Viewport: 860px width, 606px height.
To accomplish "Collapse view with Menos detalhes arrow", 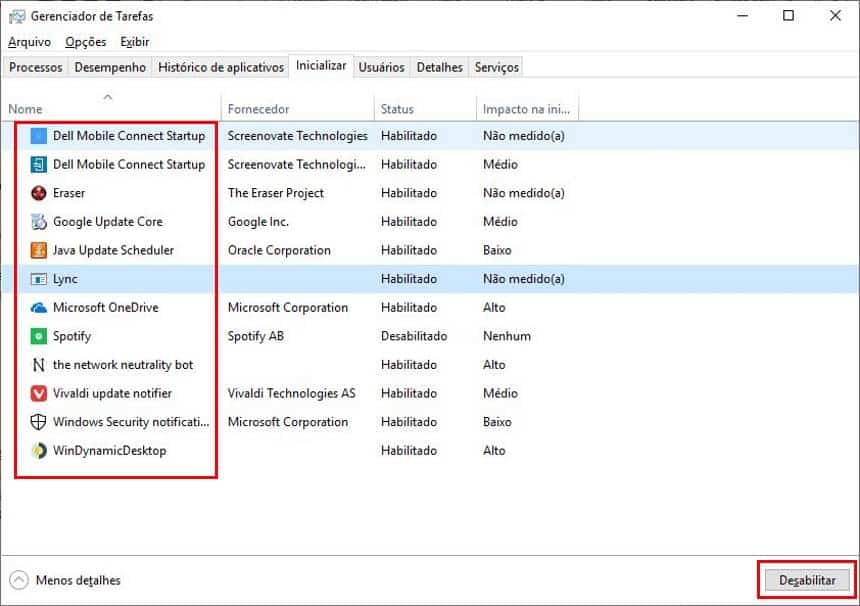I will [19, 580].
